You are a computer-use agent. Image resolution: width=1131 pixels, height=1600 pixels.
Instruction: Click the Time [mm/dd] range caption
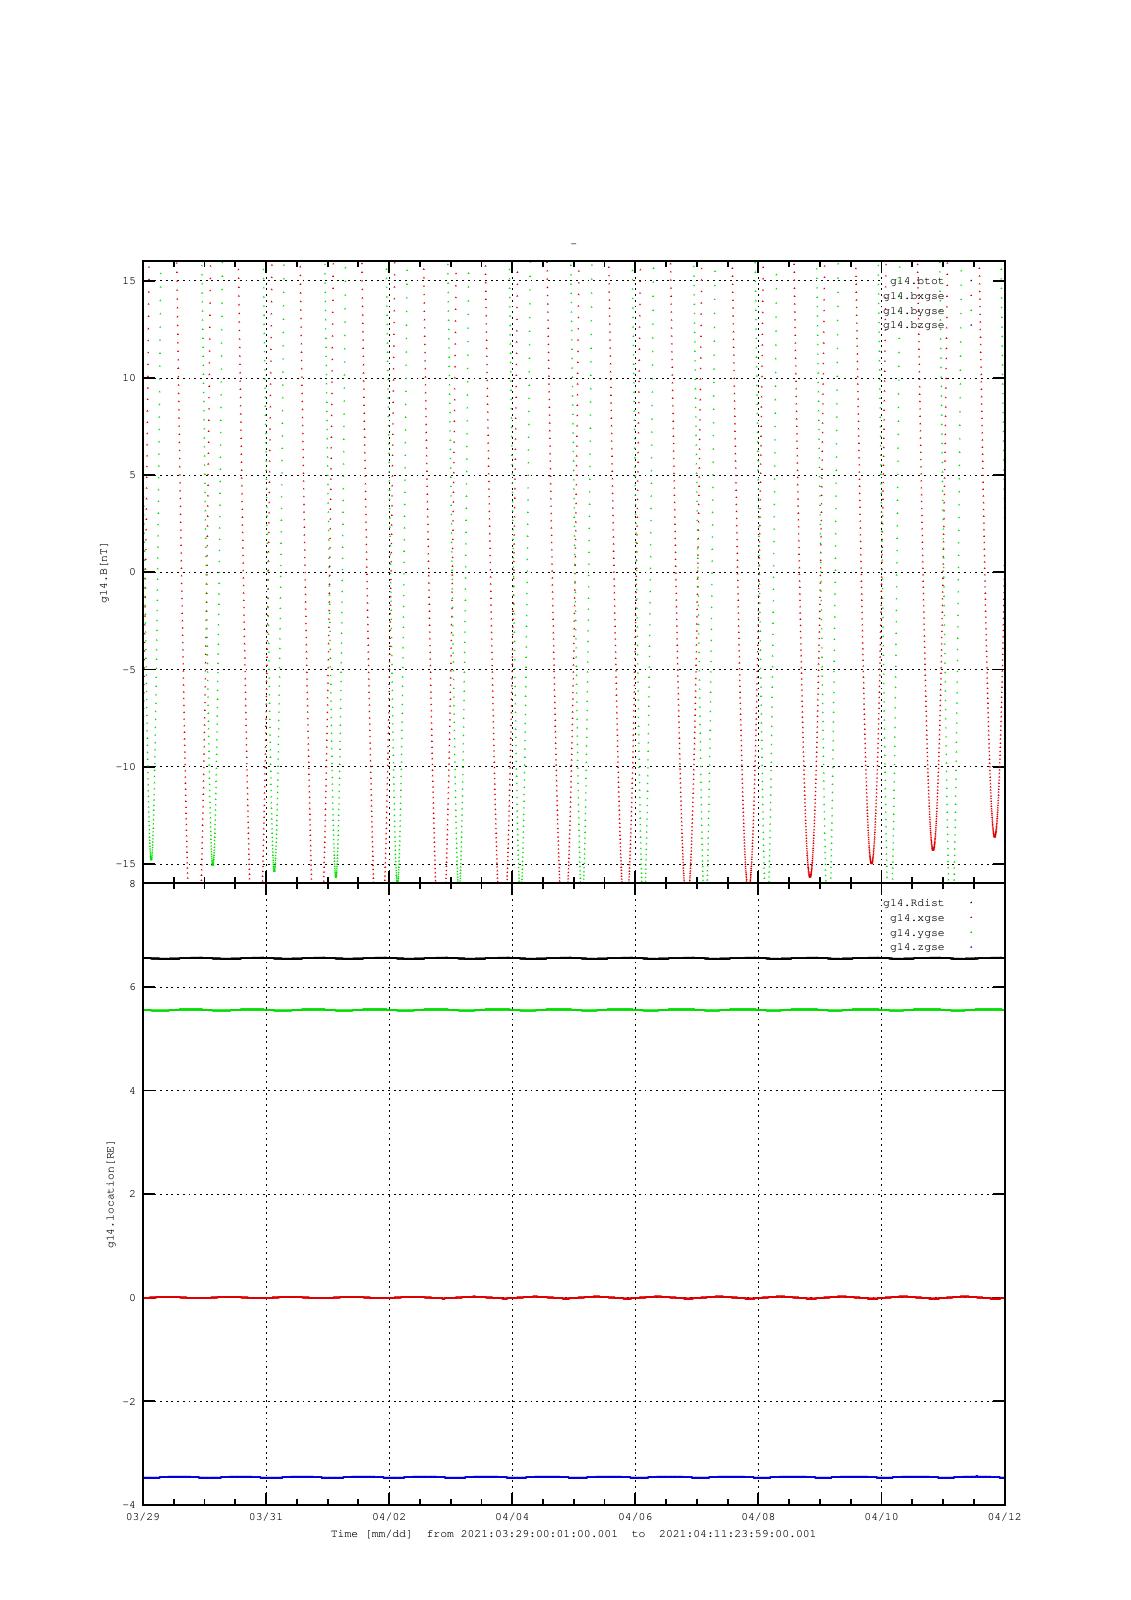pos(573,1534)
